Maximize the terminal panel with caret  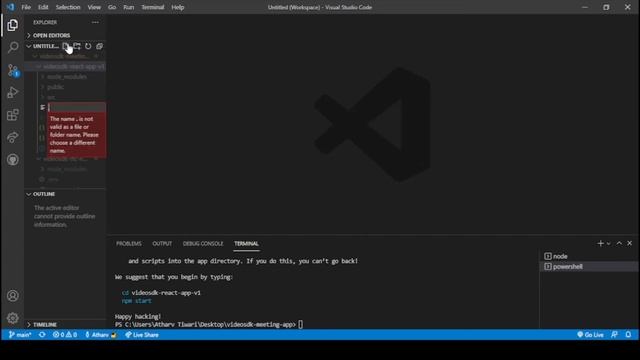click(619, 243)
